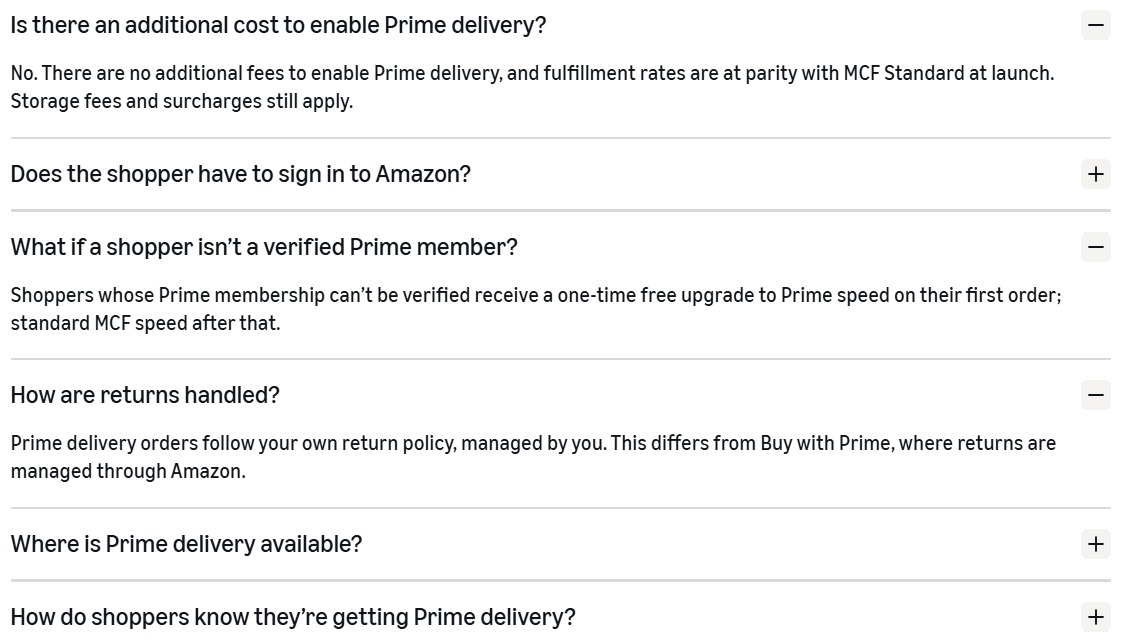1130x640 pixels.
Task: Expand 'How do shoppers know they're getting Prime delivery' heading
Action: tap(293, 617)
